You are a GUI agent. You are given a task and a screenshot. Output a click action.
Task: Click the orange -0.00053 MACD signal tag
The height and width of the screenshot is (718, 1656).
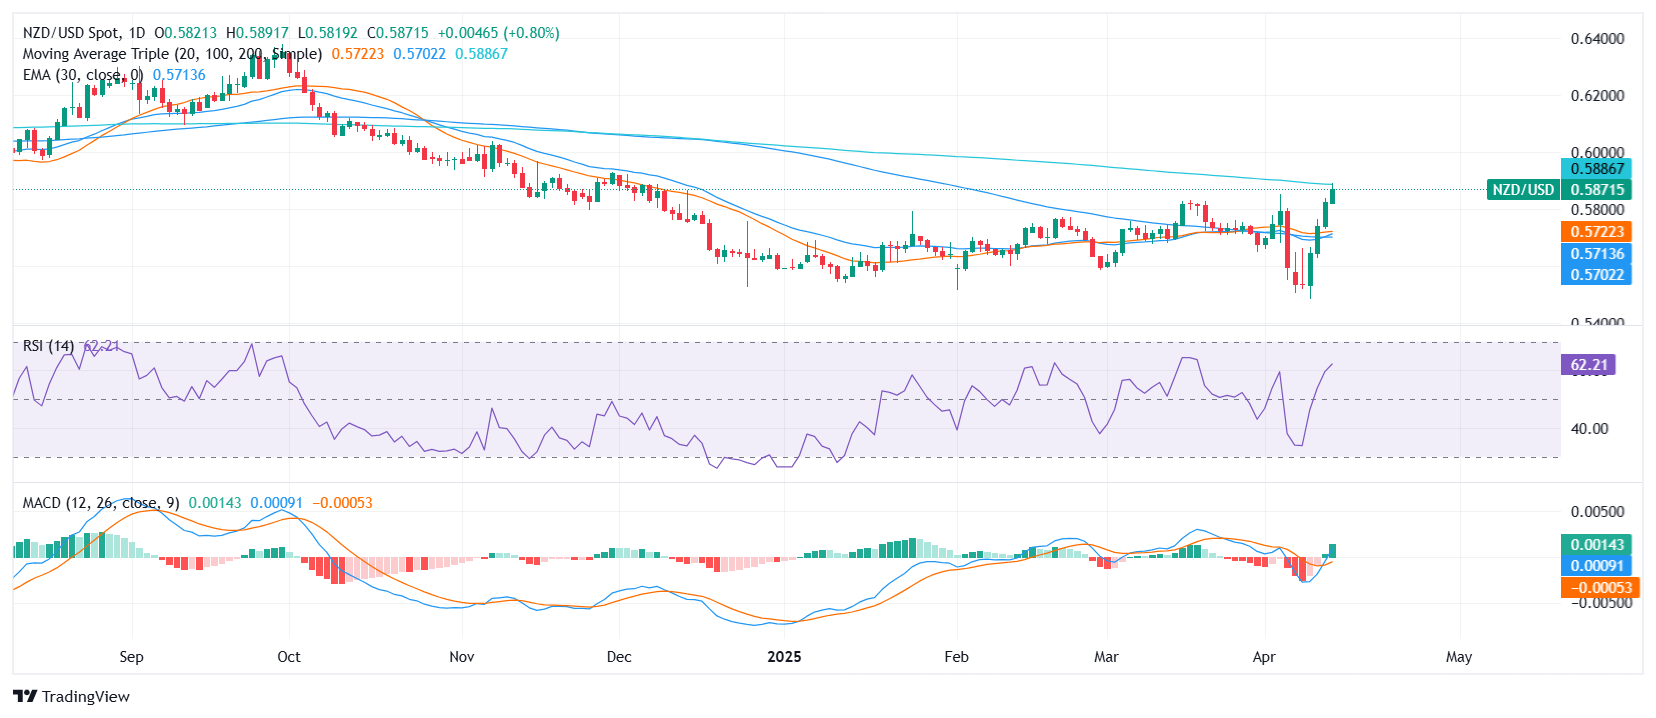pyautogui.click(x=1596, y=588)
